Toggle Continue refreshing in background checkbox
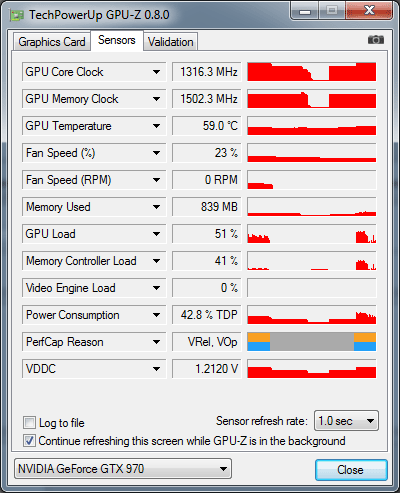The width and height of the screenshot is (400, 493). [29, 440]
